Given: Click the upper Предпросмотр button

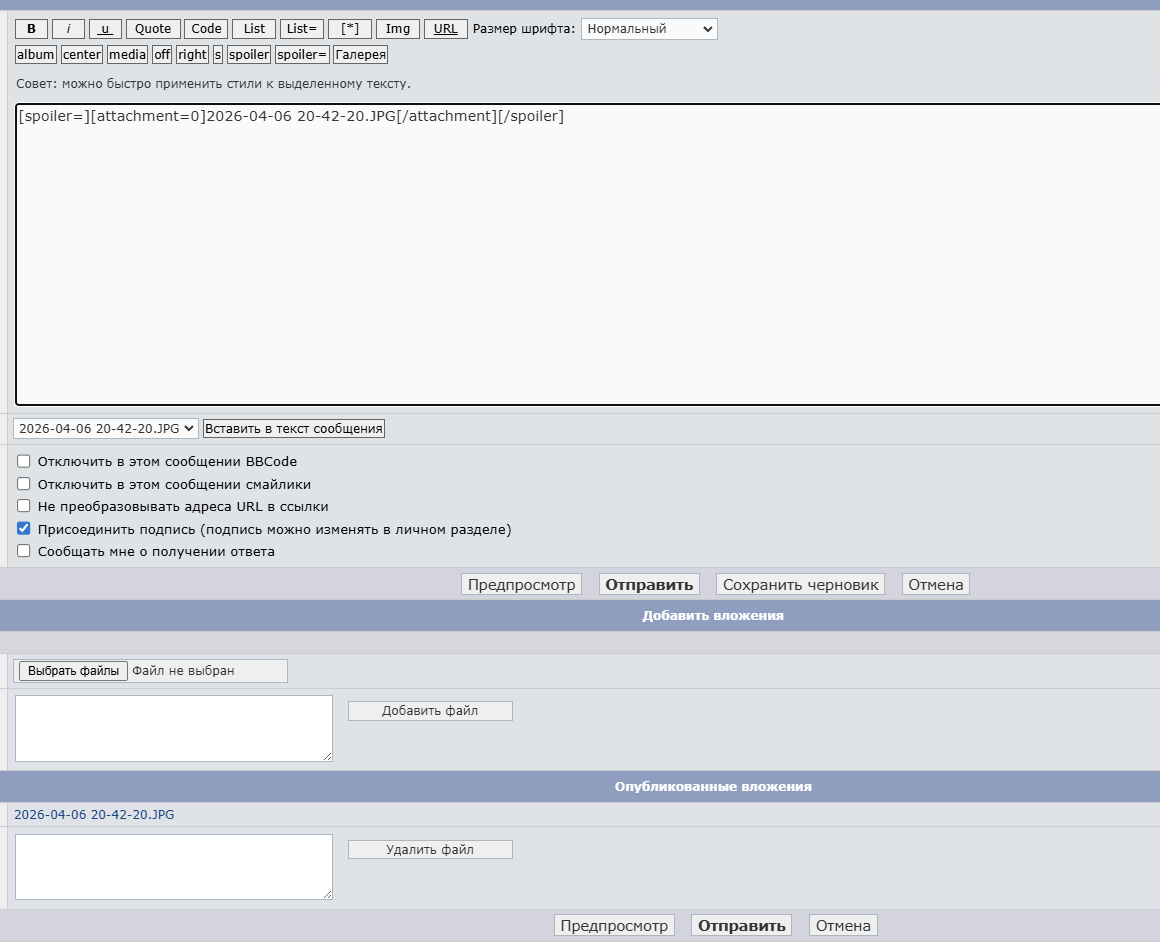Looking at the screenshot, I should [x=522, y=584].
